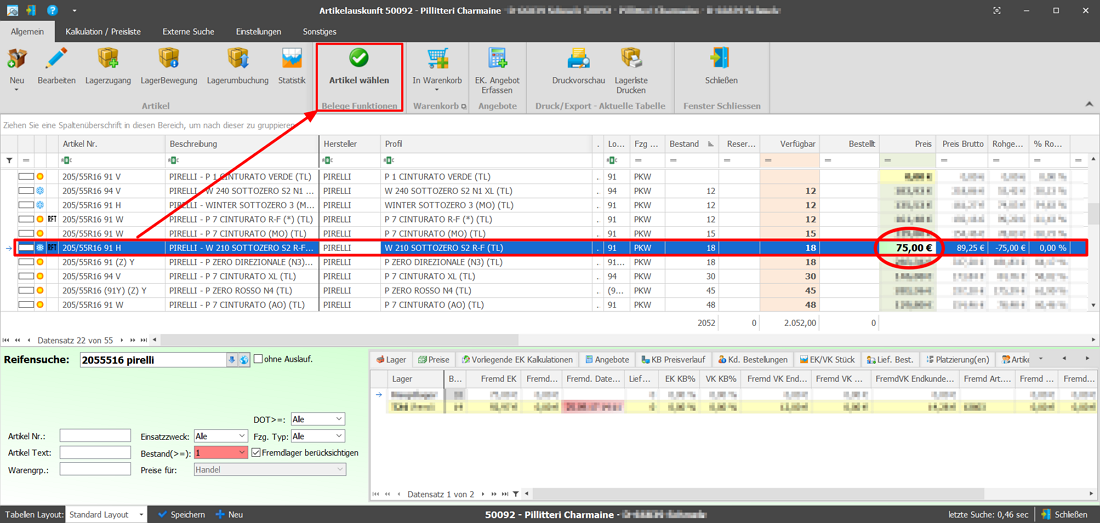This screenshot has height=523, width=1100.
Task: Open the Einstellungen ribbon tab
Action: (x=259, y=32)
